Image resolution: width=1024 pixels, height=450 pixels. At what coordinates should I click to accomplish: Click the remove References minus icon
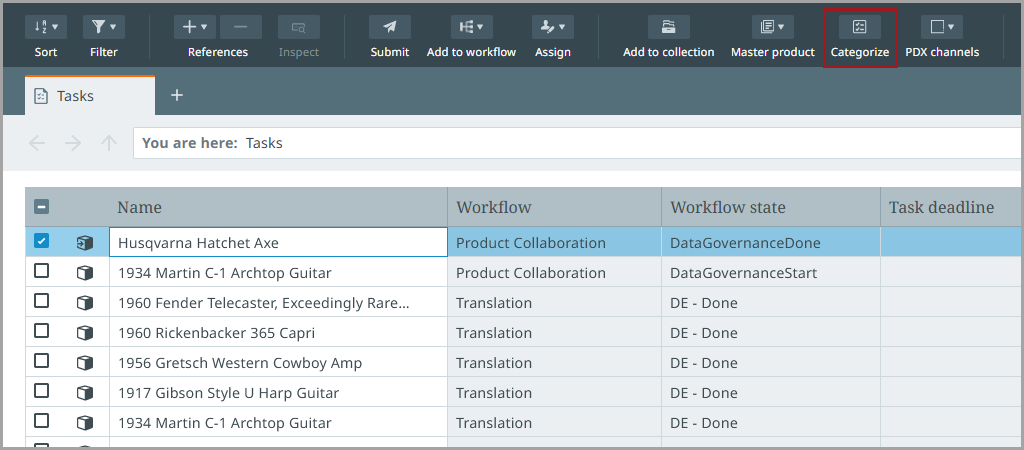[240, 27]
